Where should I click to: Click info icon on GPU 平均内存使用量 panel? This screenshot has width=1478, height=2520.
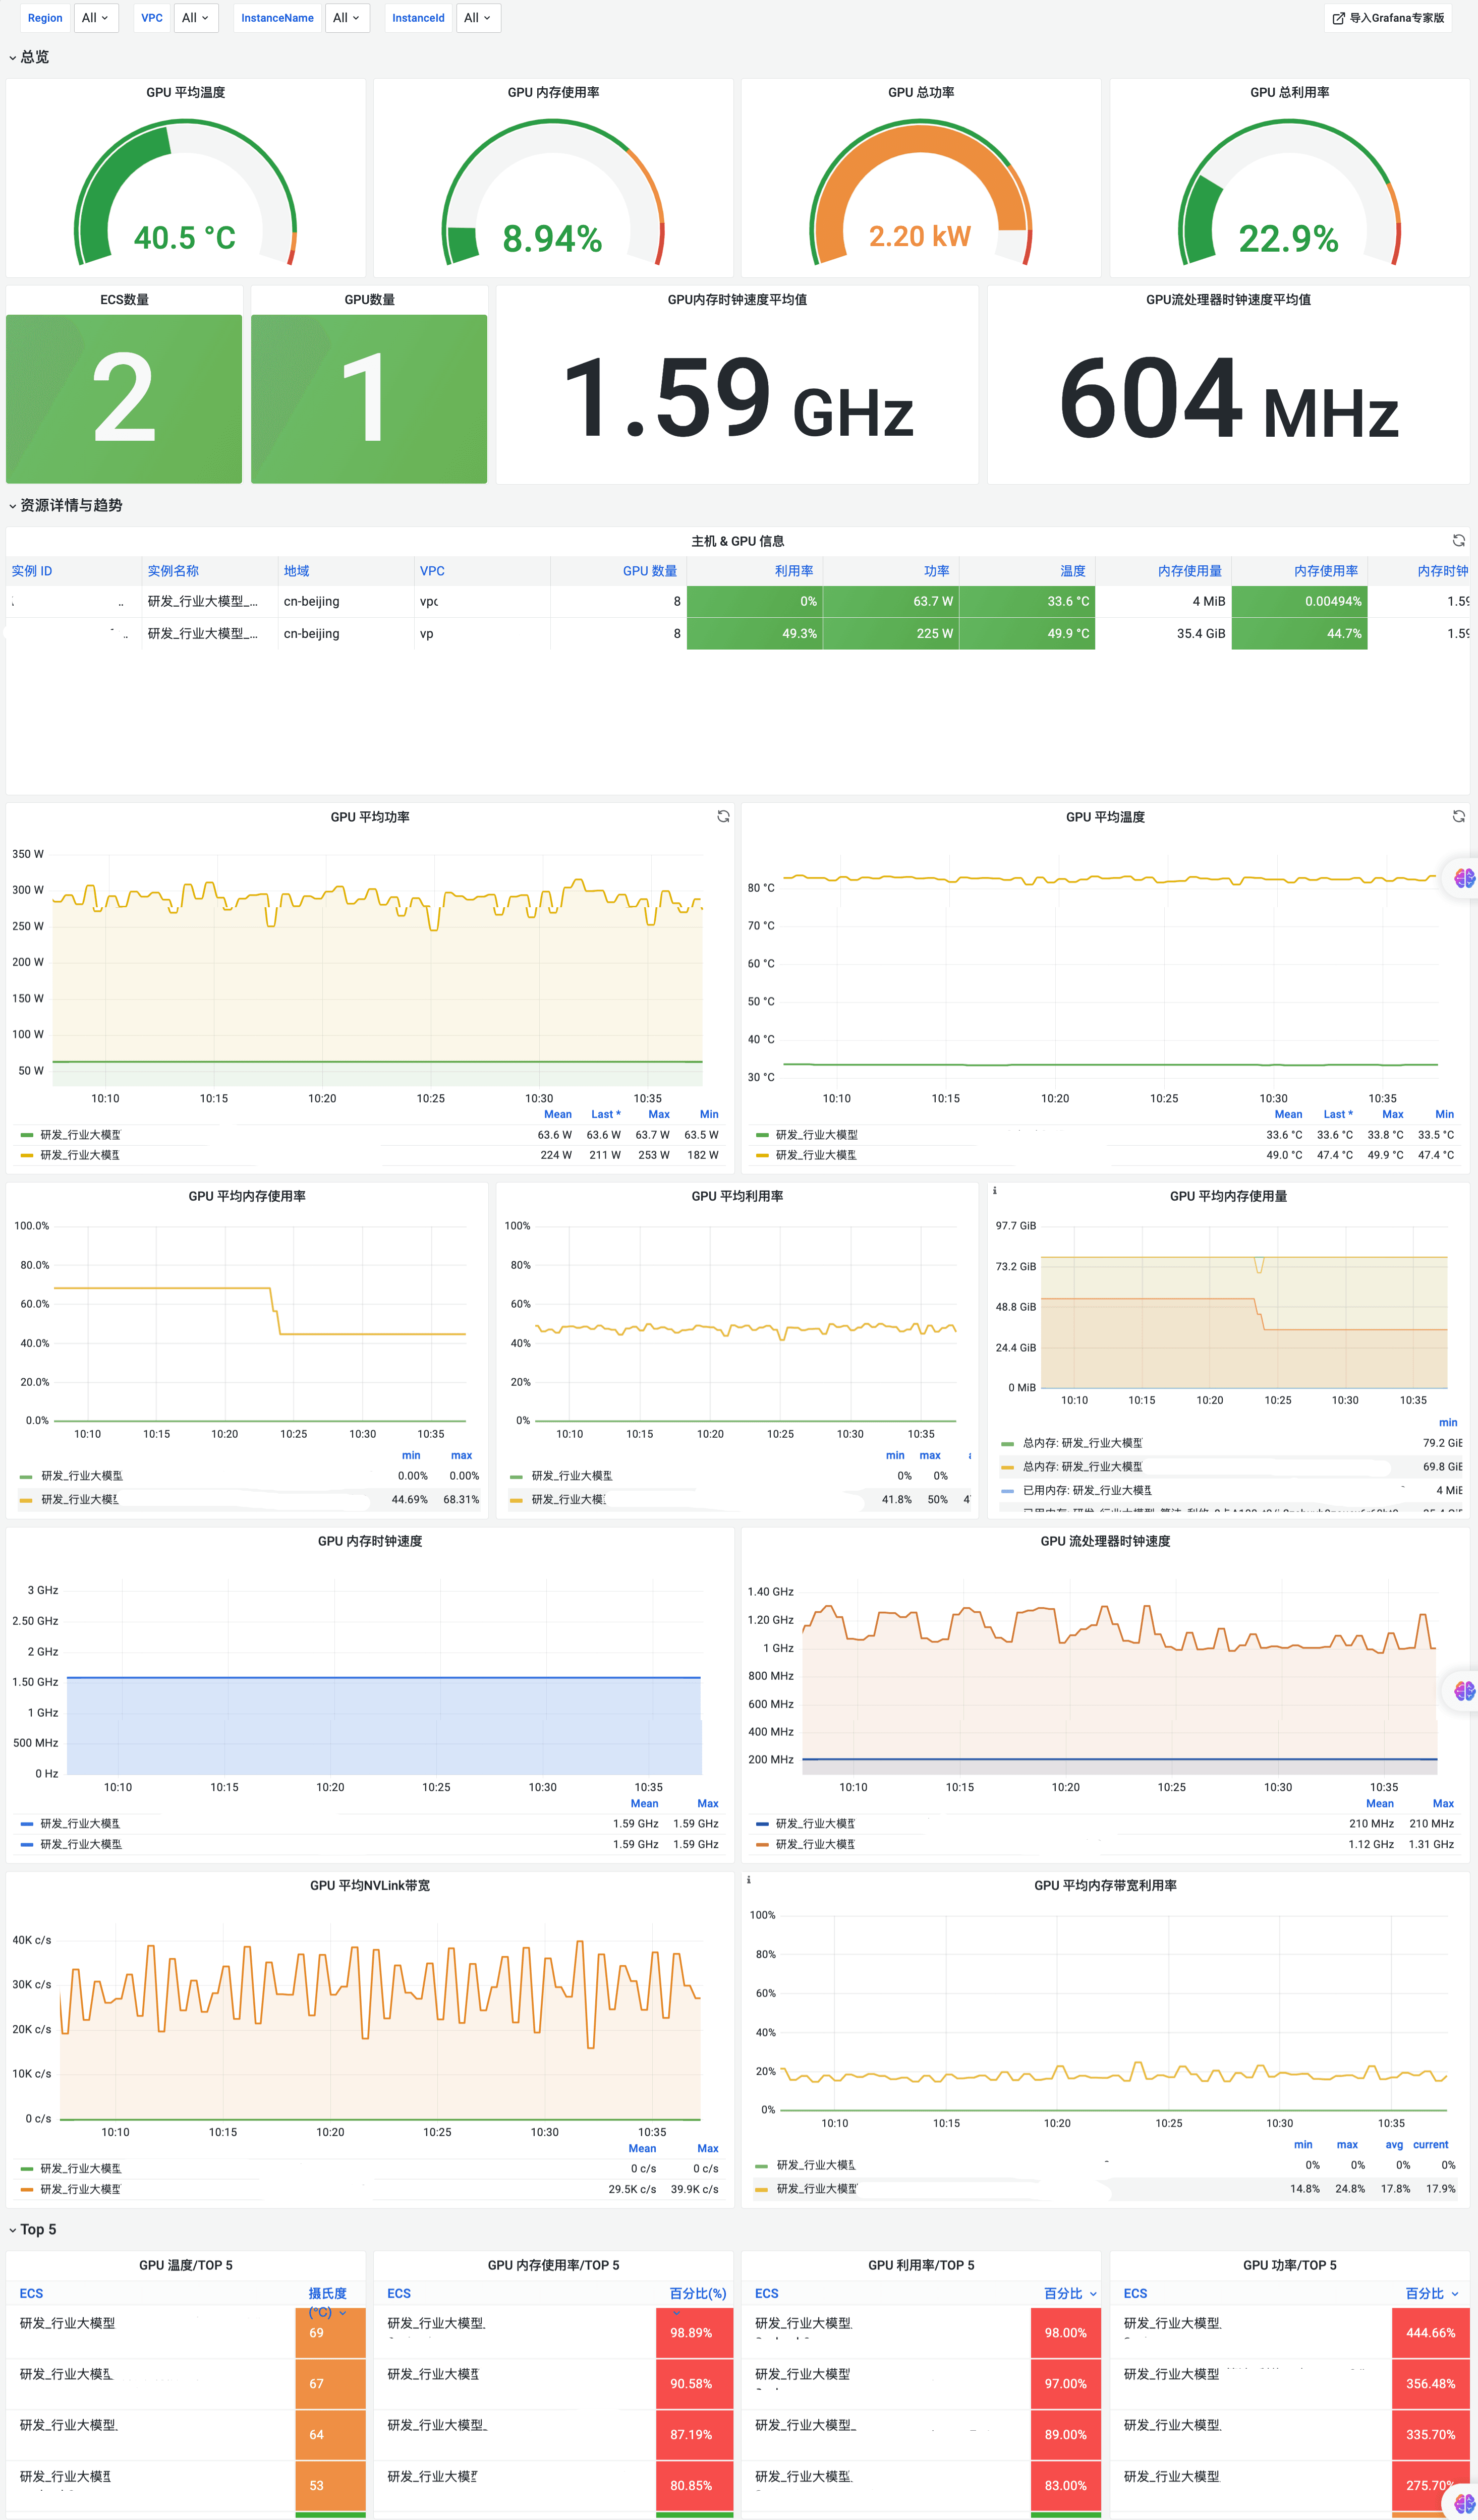[994, 1191]
